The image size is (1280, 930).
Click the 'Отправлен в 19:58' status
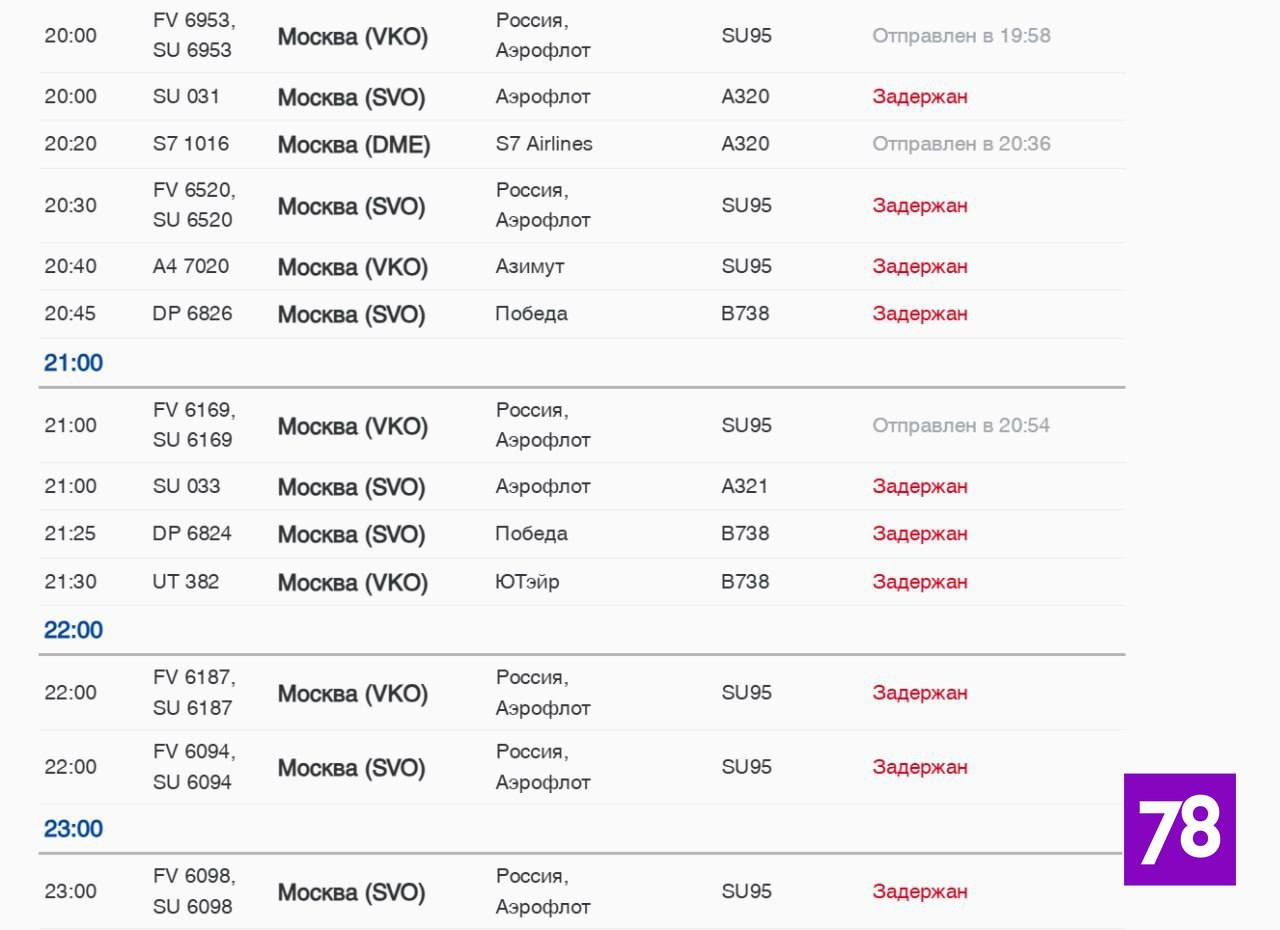(961, 36)
